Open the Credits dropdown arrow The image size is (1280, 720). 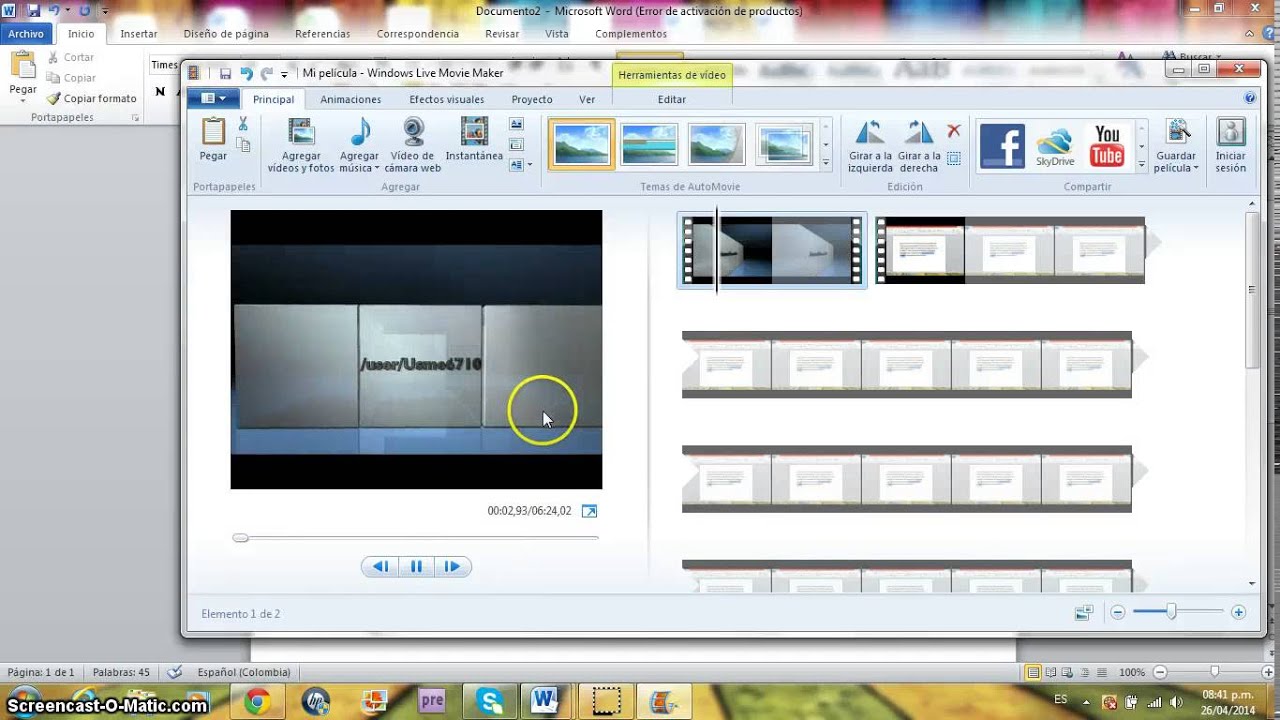[x=529, y=164]
